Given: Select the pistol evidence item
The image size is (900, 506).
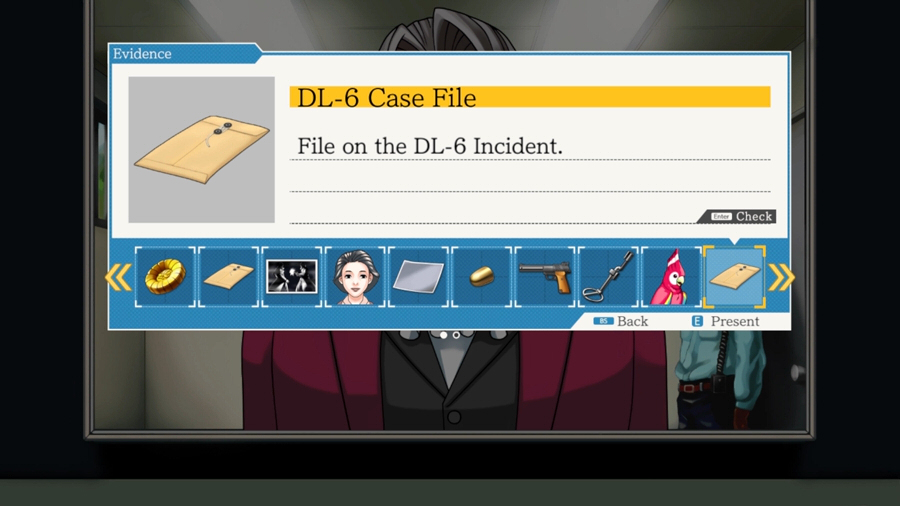Looking at the screenshot, I should 545,277.
